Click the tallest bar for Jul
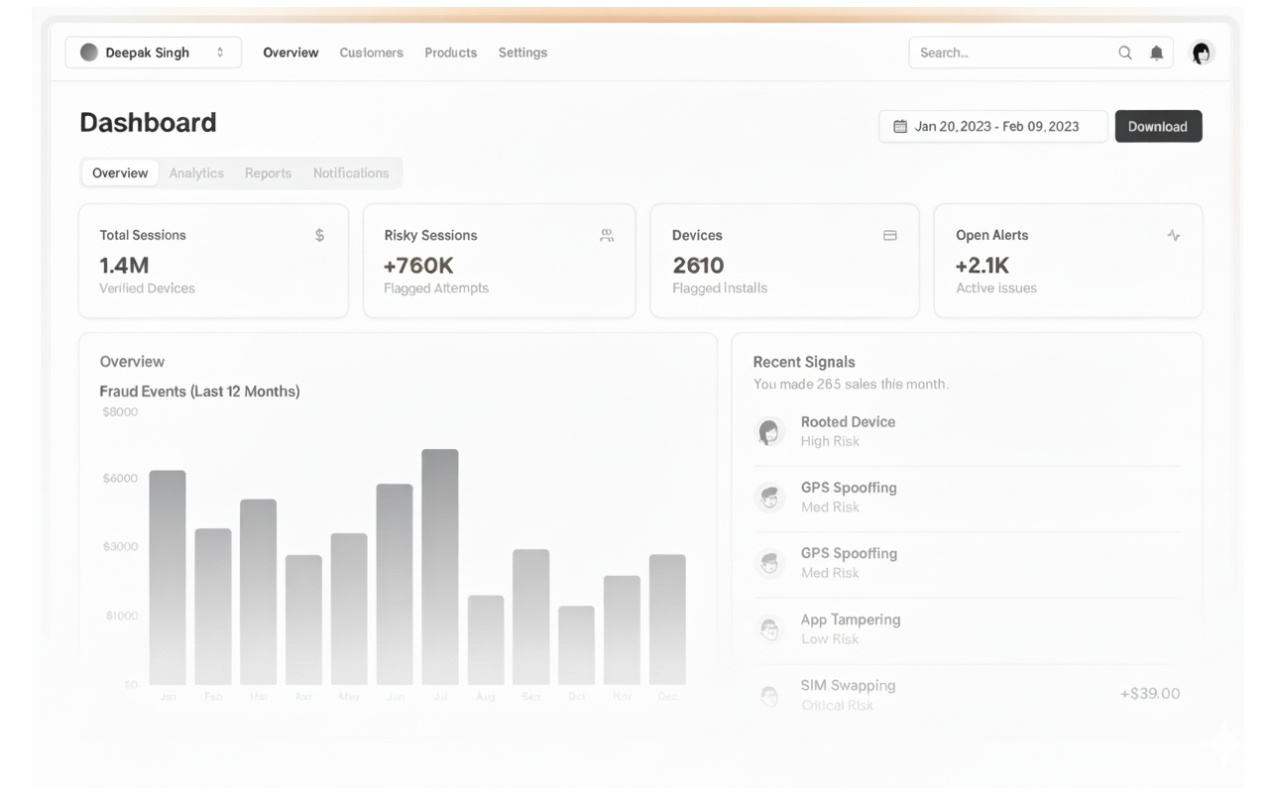This screenshot has width=1280, height=800. 440,565
